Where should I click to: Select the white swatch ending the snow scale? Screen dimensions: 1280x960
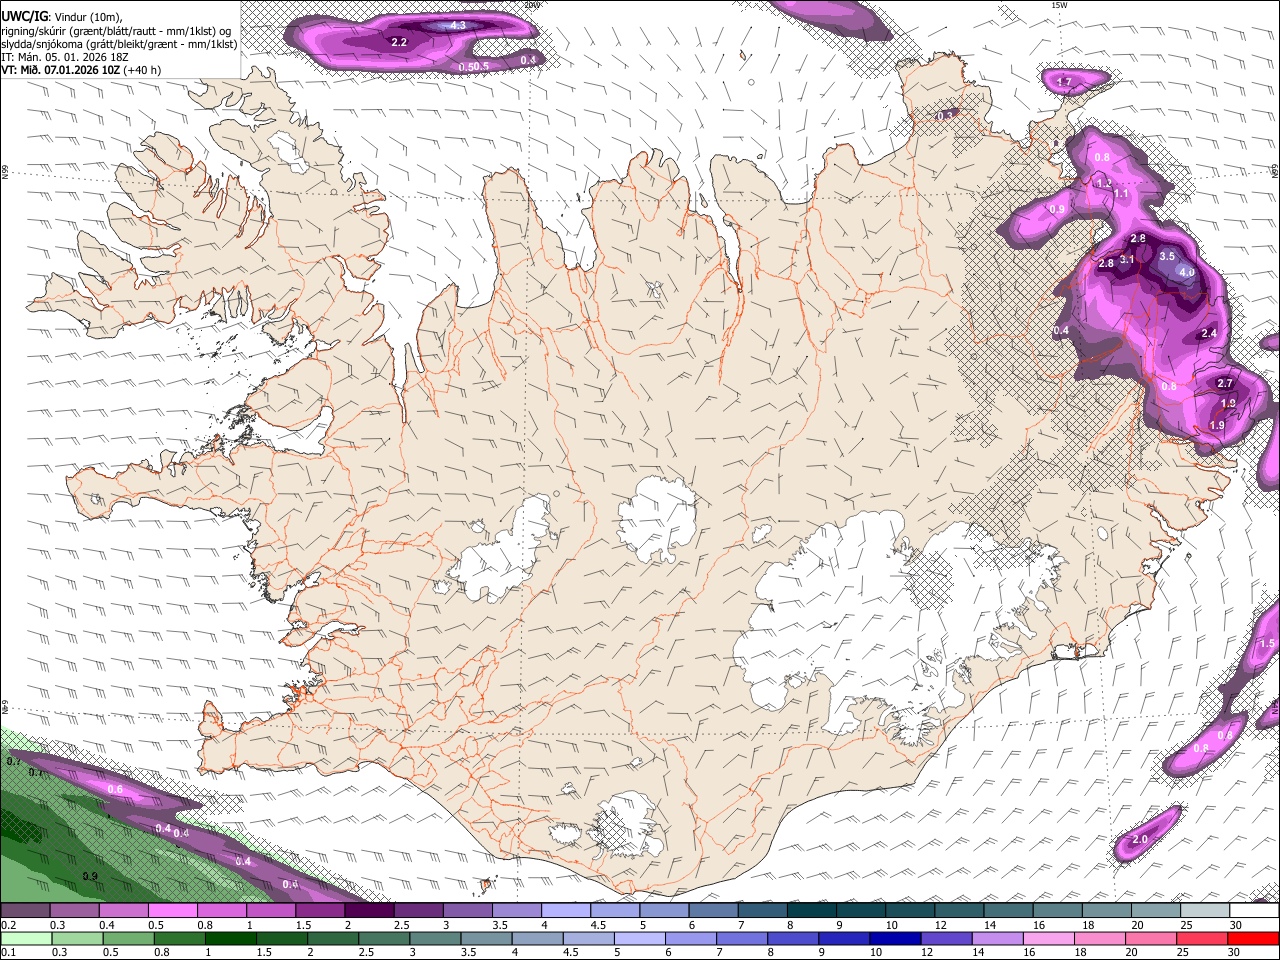(x=1254, y=911)
